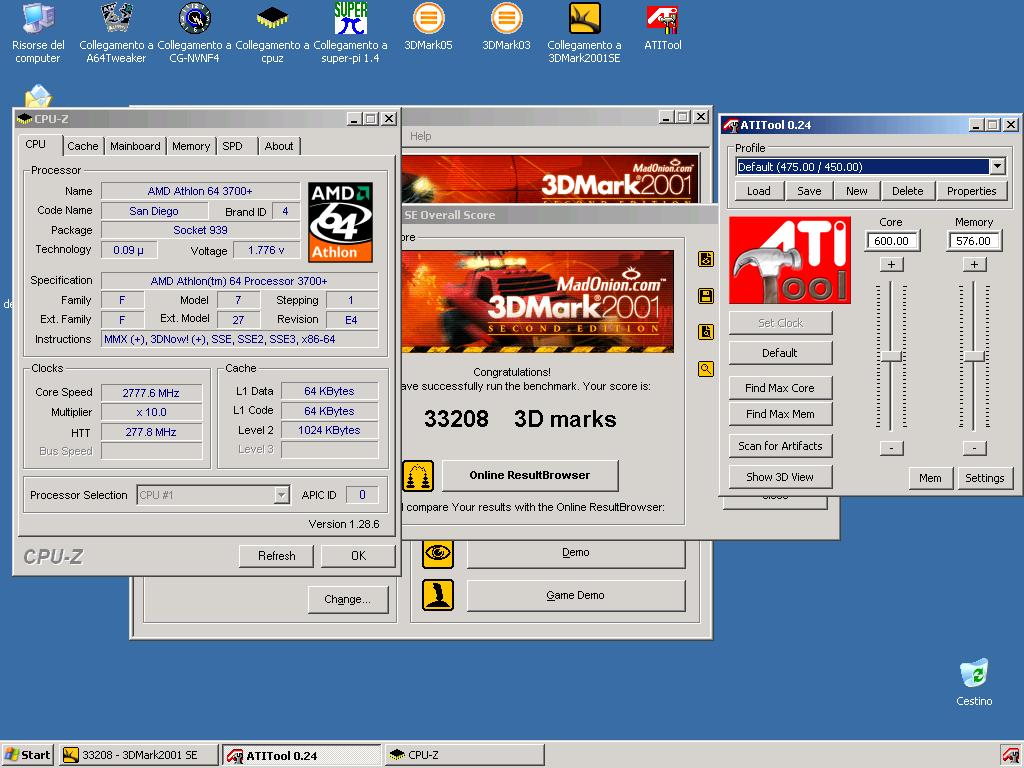Viewport: 1024px width, 768px height.
Task: Decrease Memory clock with the minus button
Action: [974, 448]
